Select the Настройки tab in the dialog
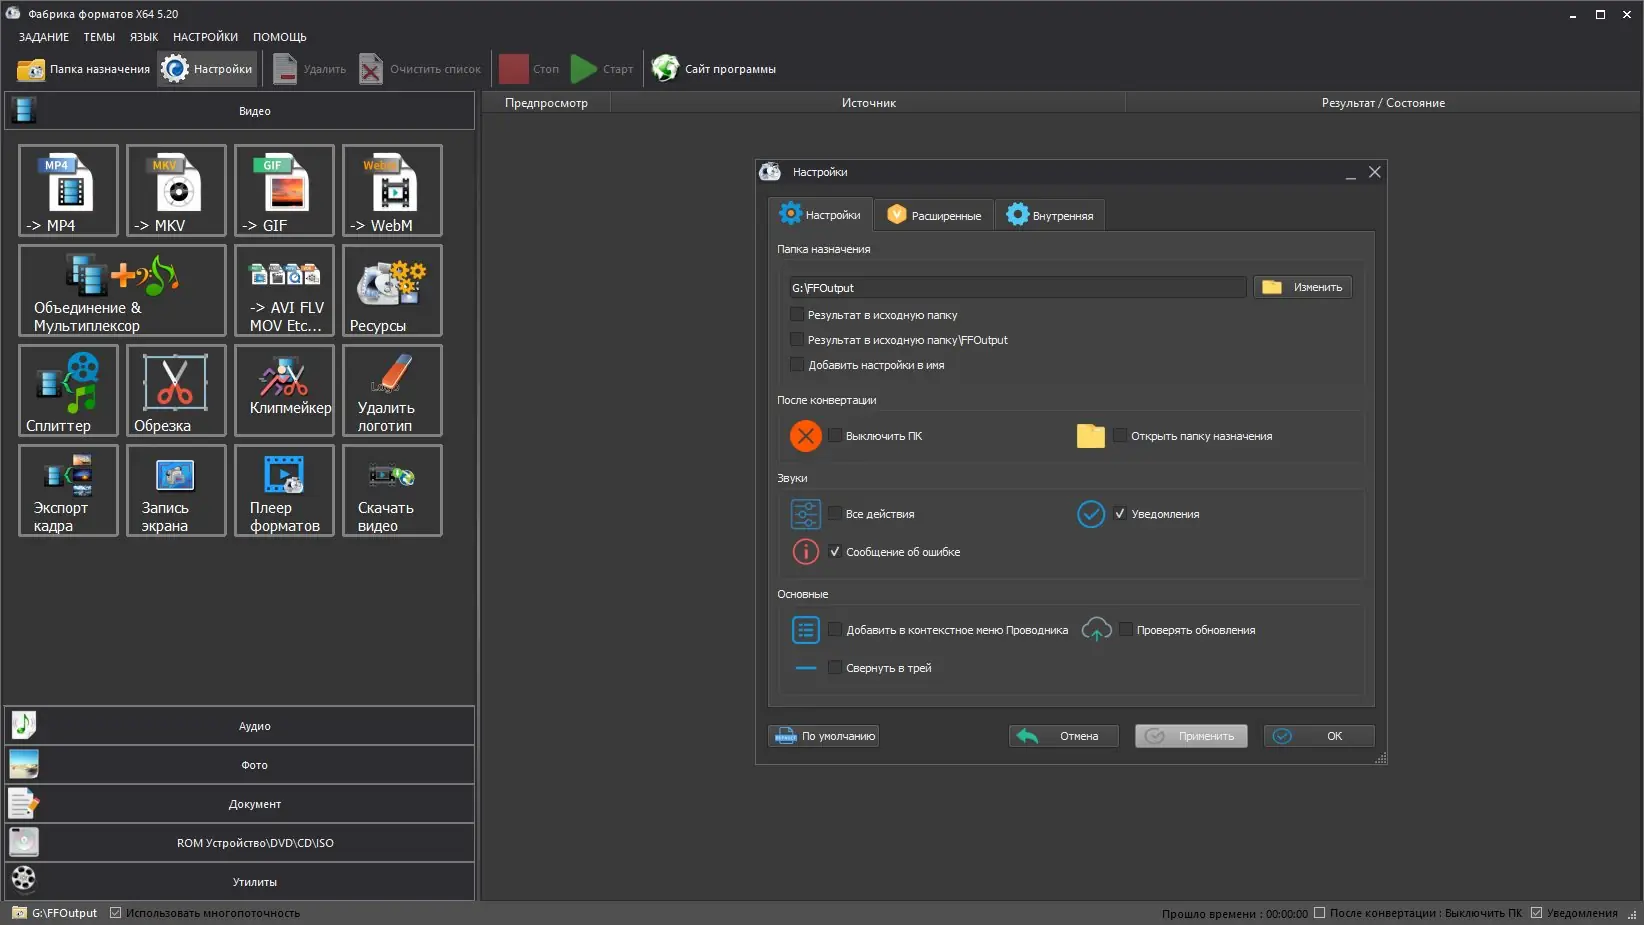Image resolution: width=1644 pixels, height=925 pixels. coord(820,215)
